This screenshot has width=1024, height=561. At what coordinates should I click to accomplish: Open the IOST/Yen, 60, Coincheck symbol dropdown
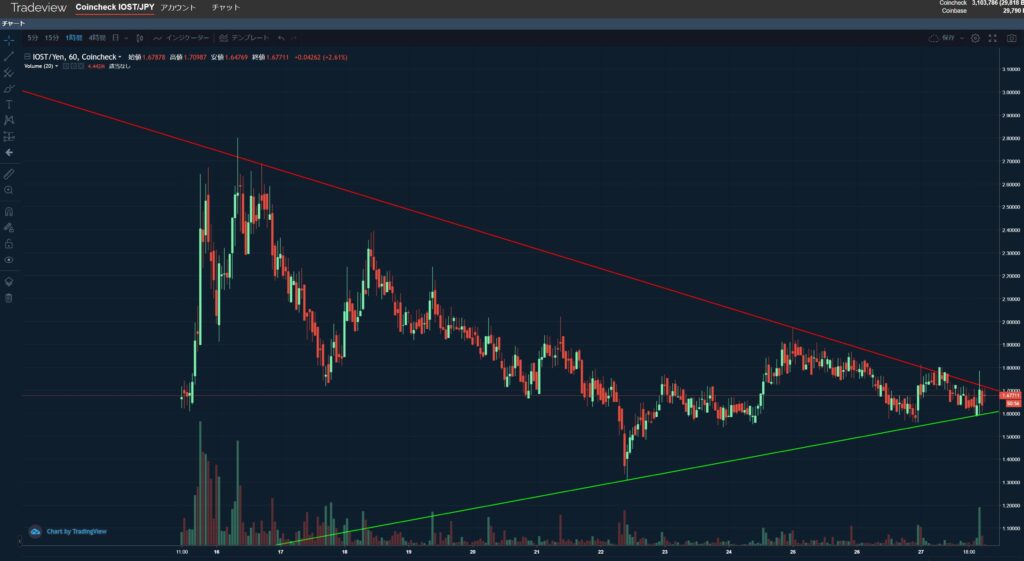coord(76,57)
